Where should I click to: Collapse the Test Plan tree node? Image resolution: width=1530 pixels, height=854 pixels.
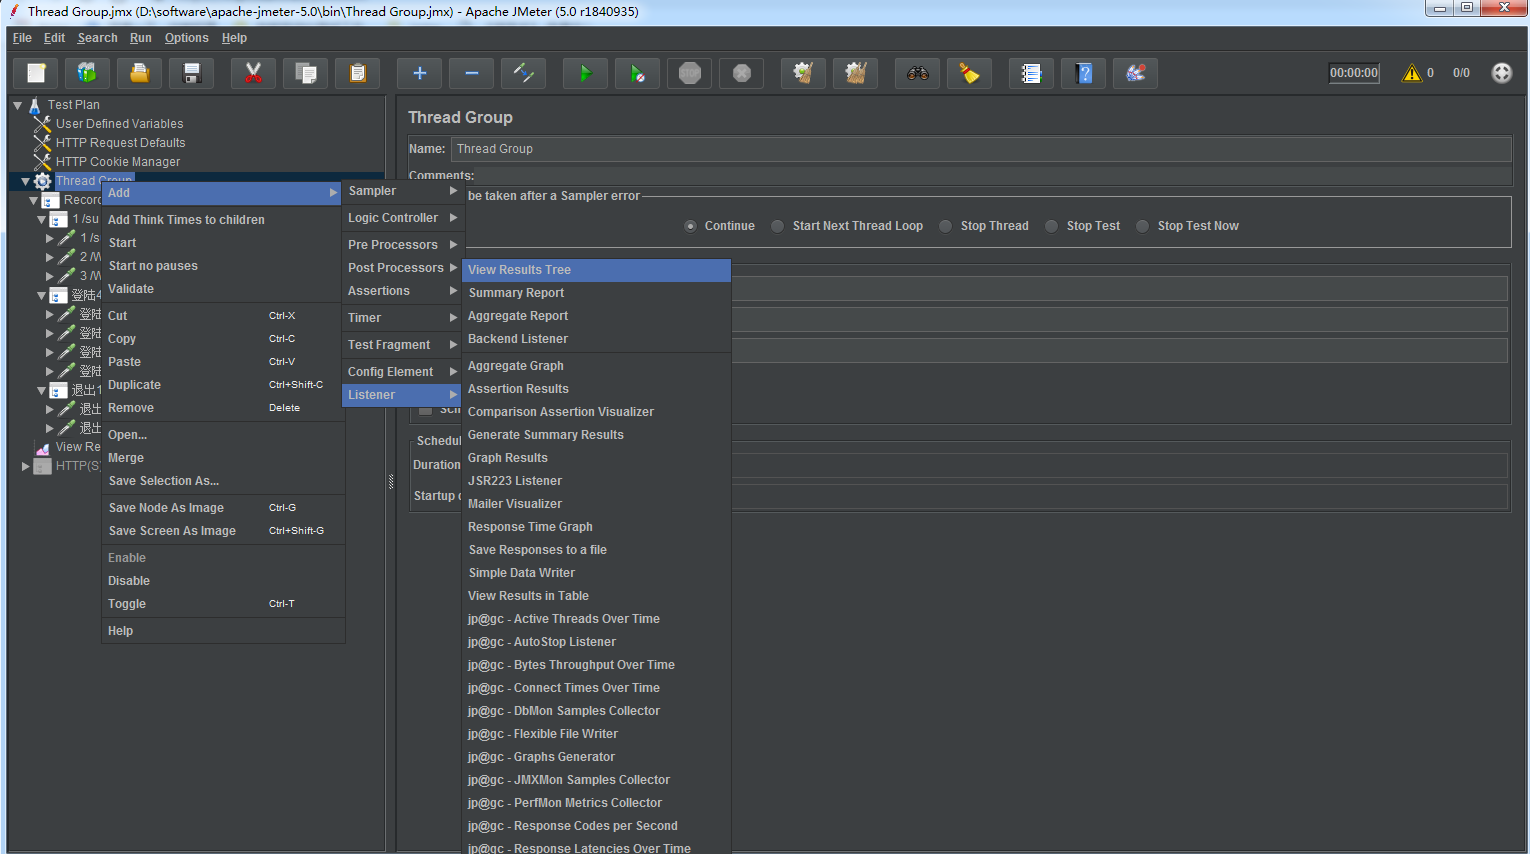tap(17, 105)
